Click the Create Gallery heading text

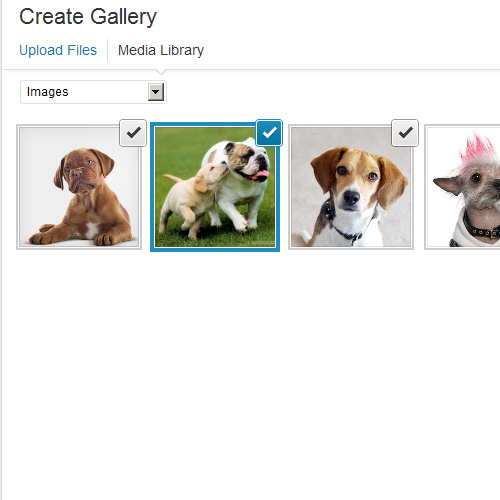(88, 17)
